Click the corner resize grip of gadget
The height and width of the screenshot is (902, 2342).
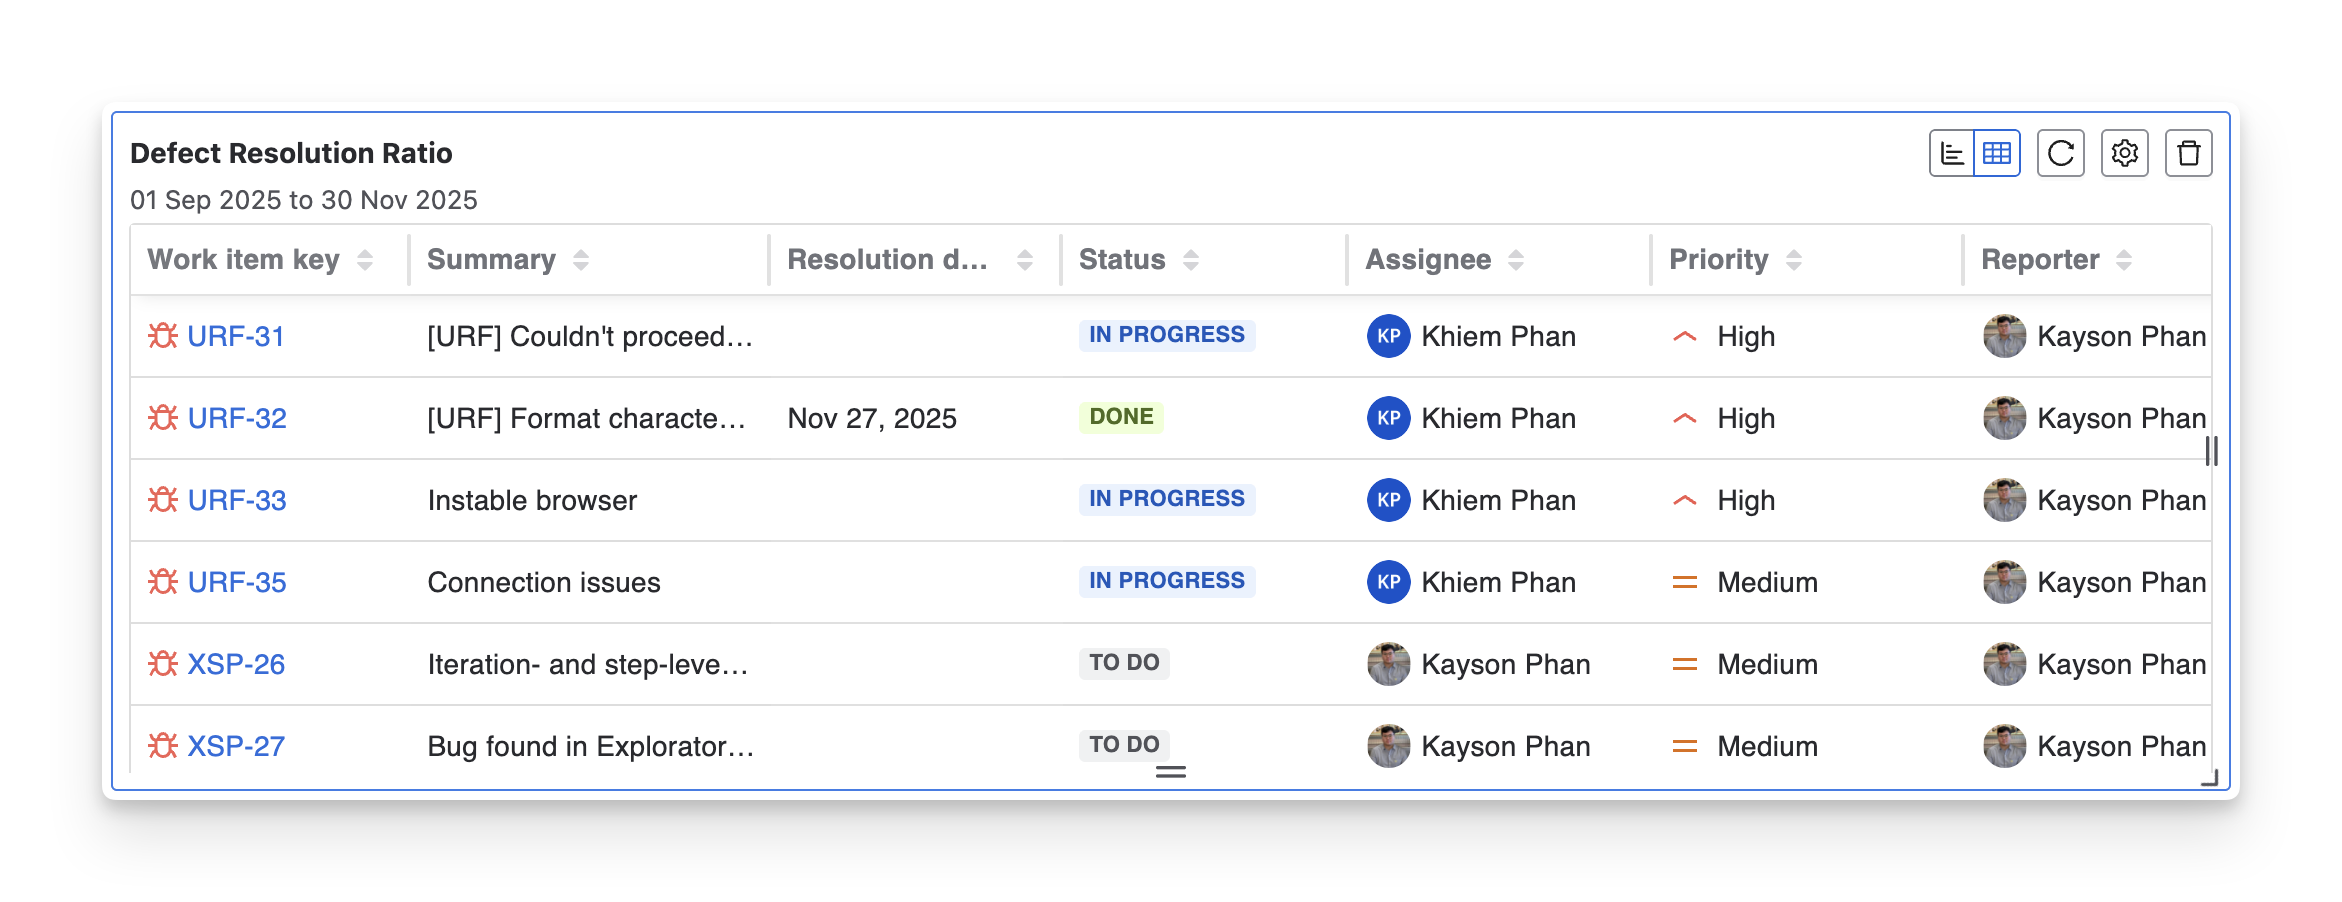2209,778
